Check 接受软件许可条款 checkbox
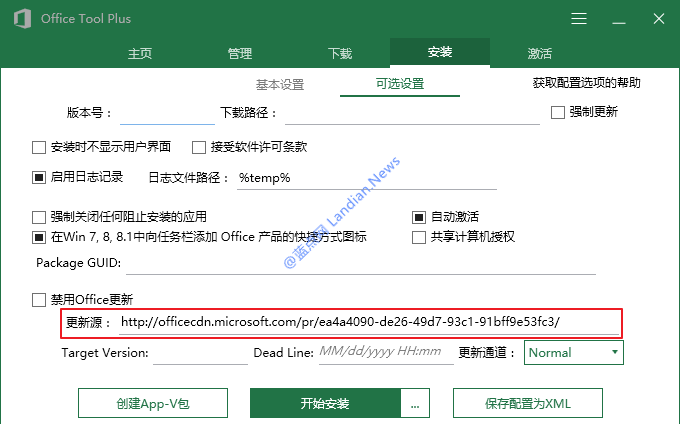The width and height of the screenshot is (680, 424). point(199,147)
